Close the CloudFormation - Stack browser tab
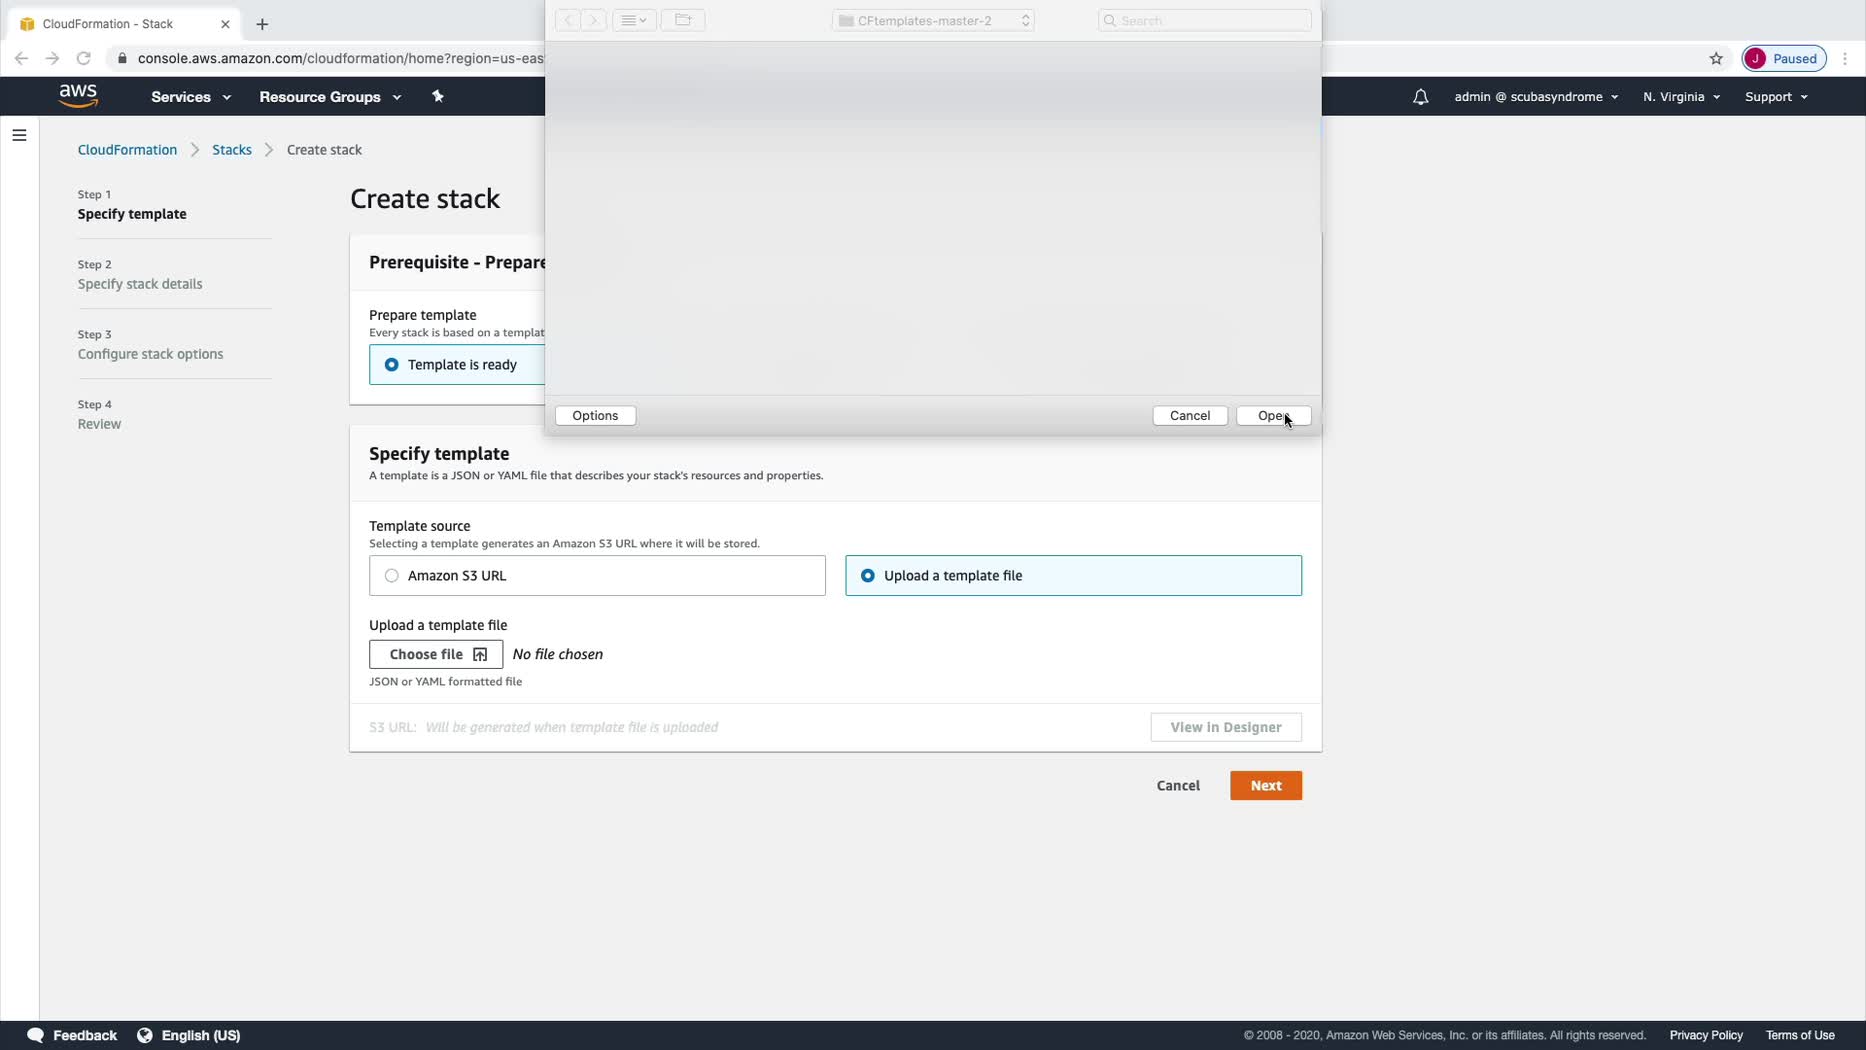The image size is (1866, 1050). (x=225, y=24)
